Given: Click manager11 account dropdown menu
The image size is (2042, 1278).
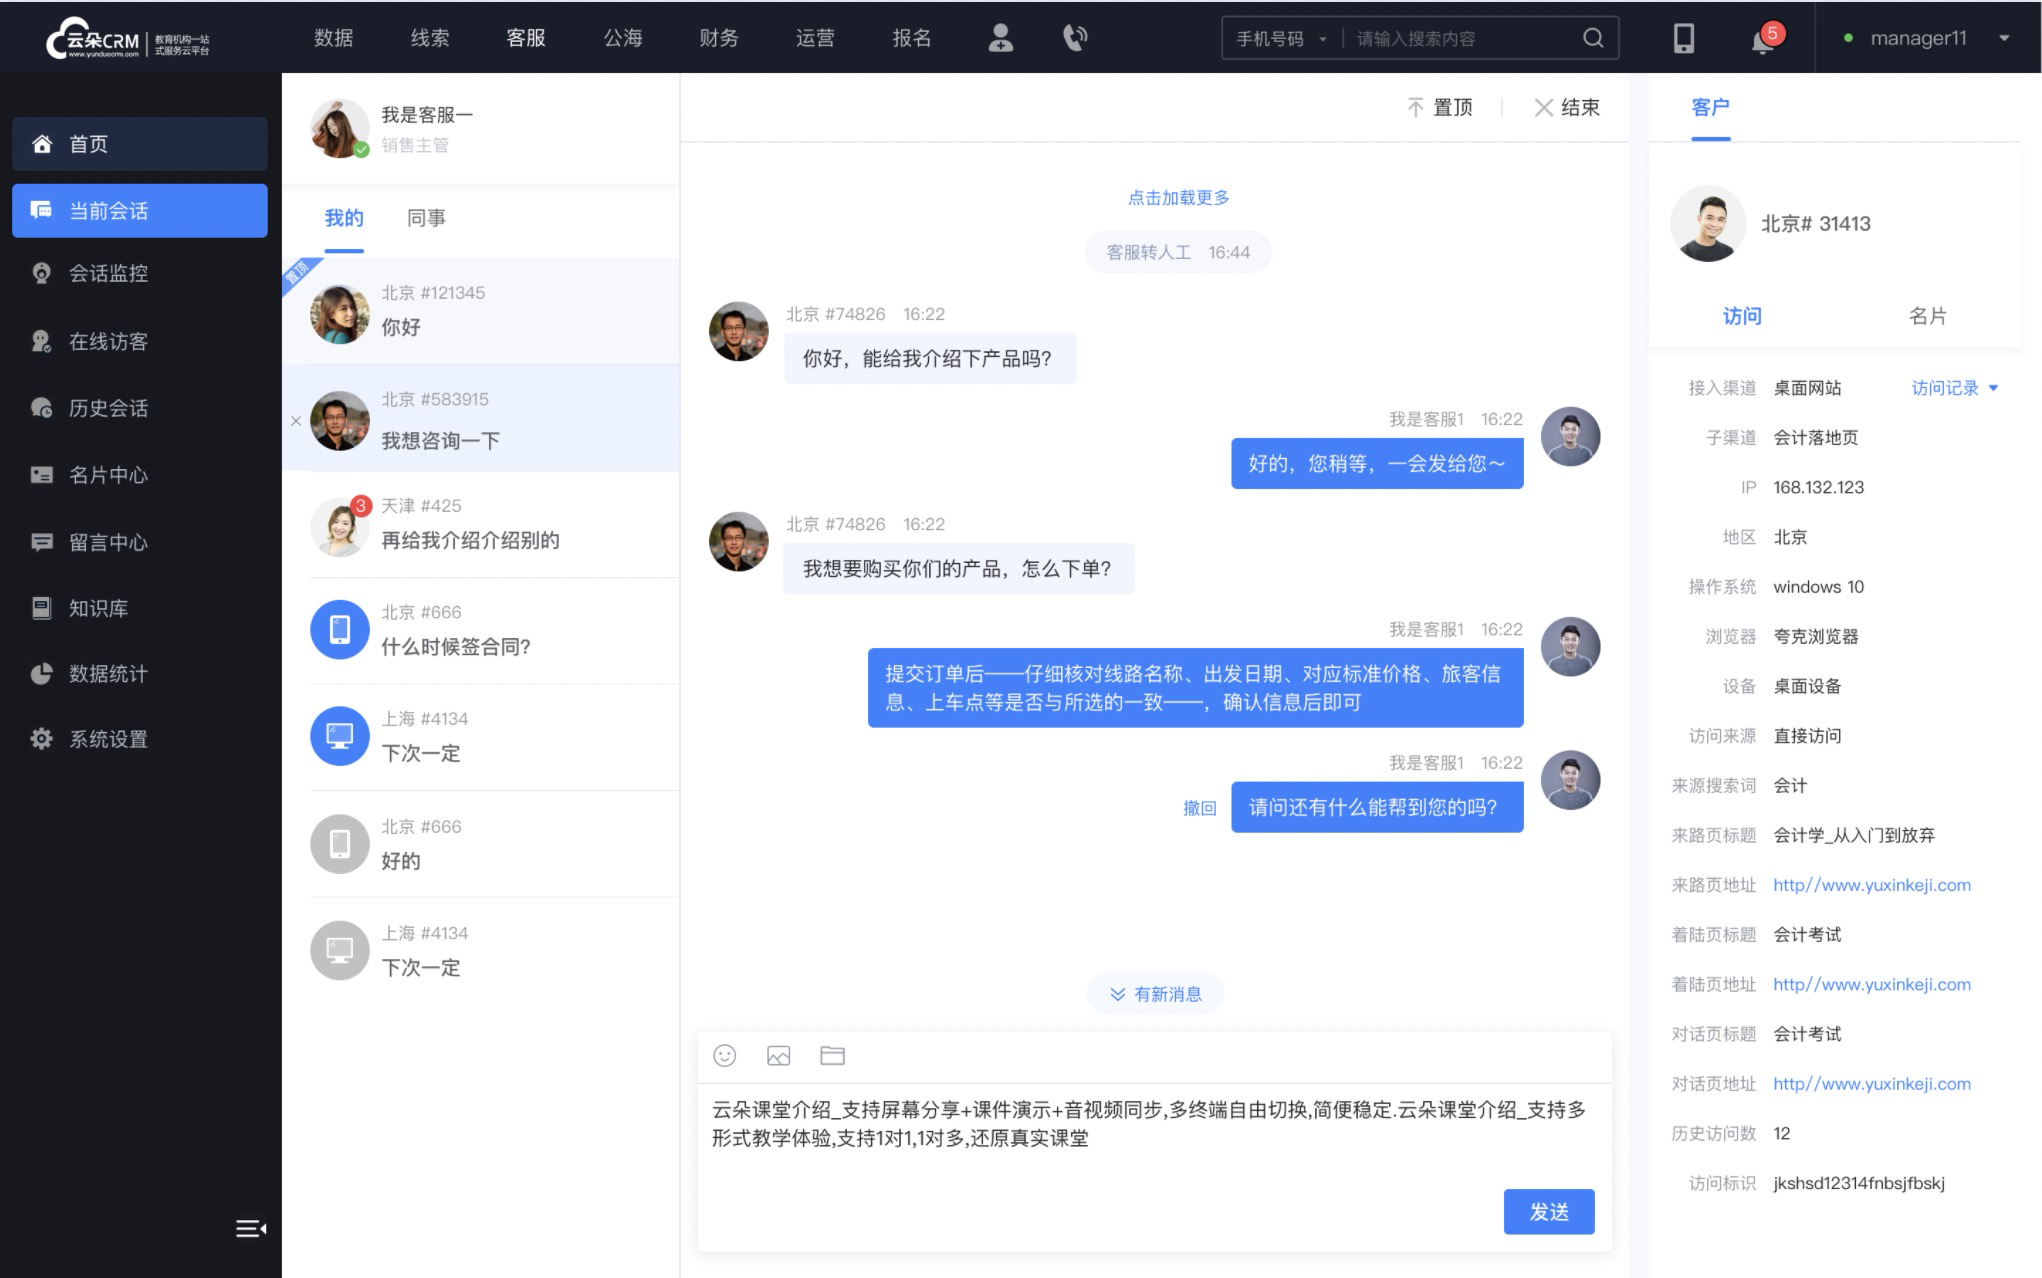Looking at the screenshot, I should click(1929, 38).
